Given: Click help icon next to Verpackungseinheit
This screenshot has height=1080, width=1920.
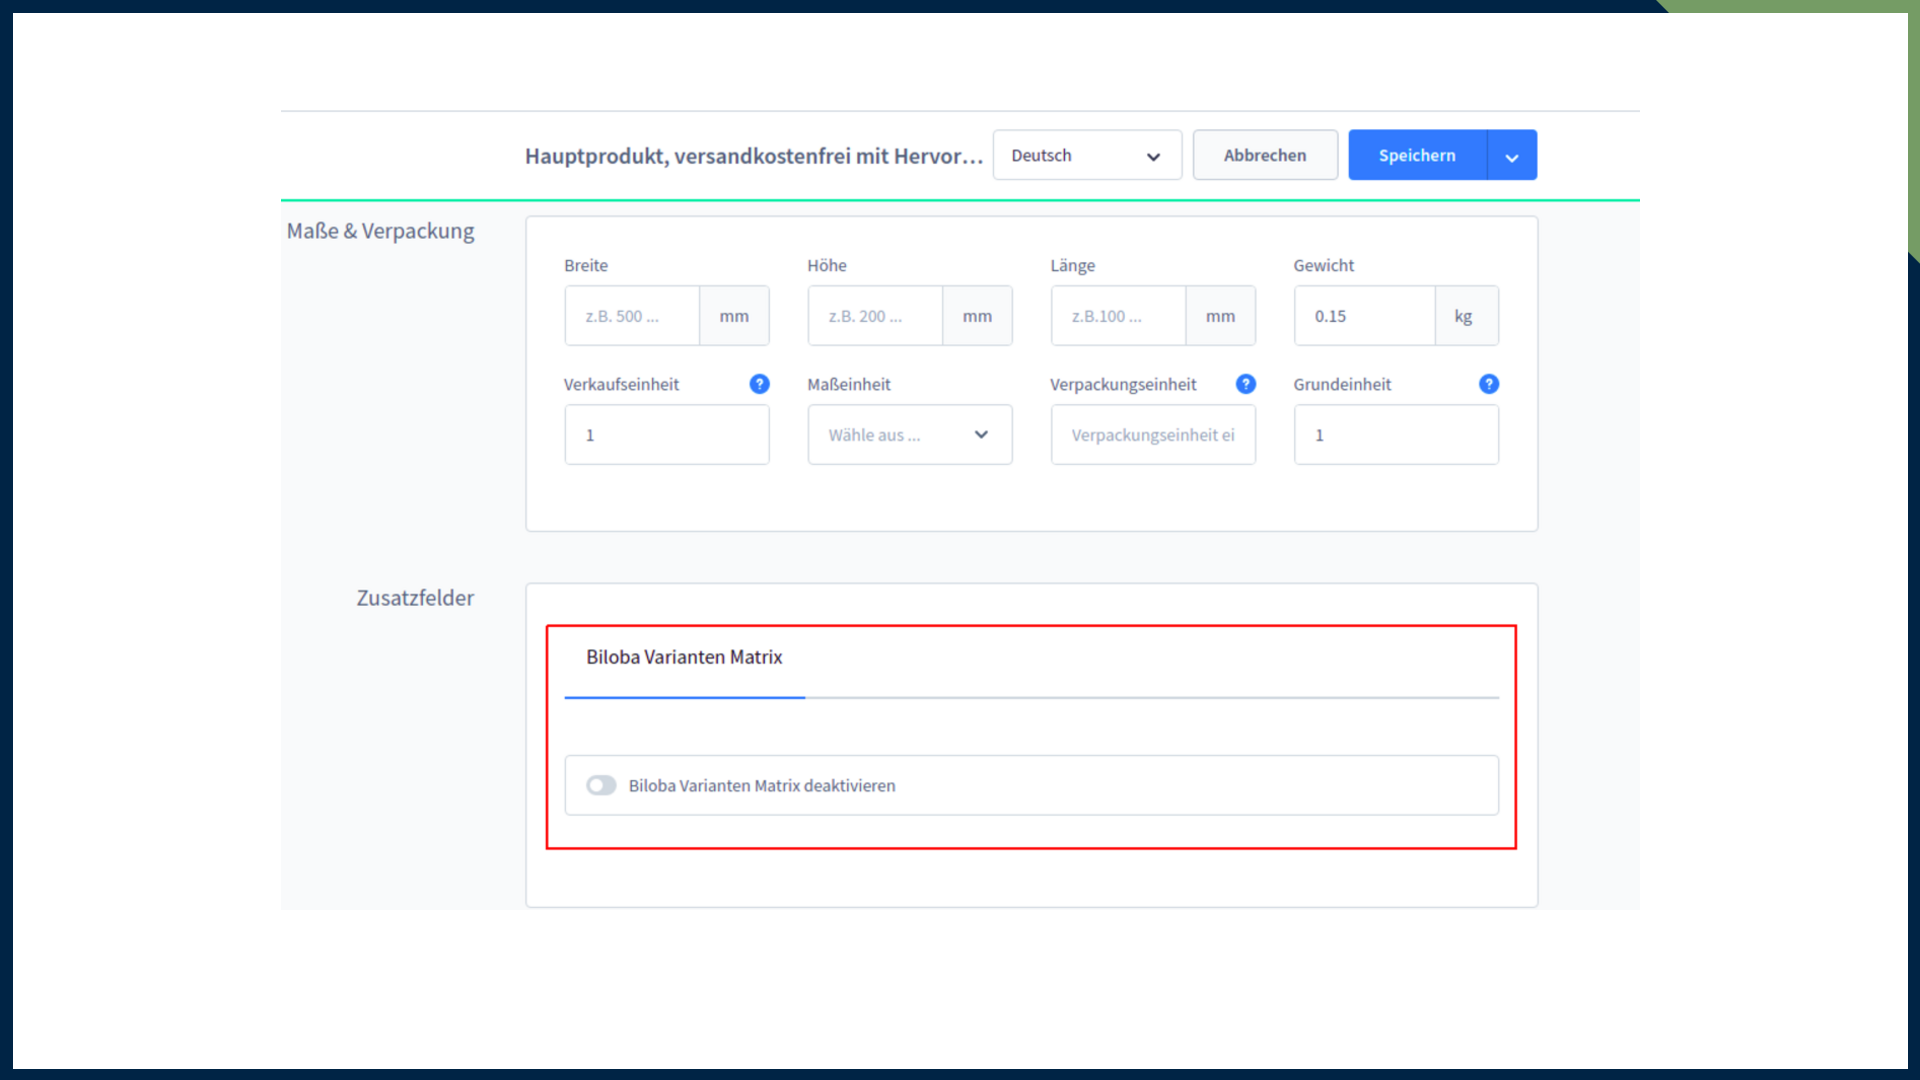Looking at the screenshot, I should click(1245, 384).
